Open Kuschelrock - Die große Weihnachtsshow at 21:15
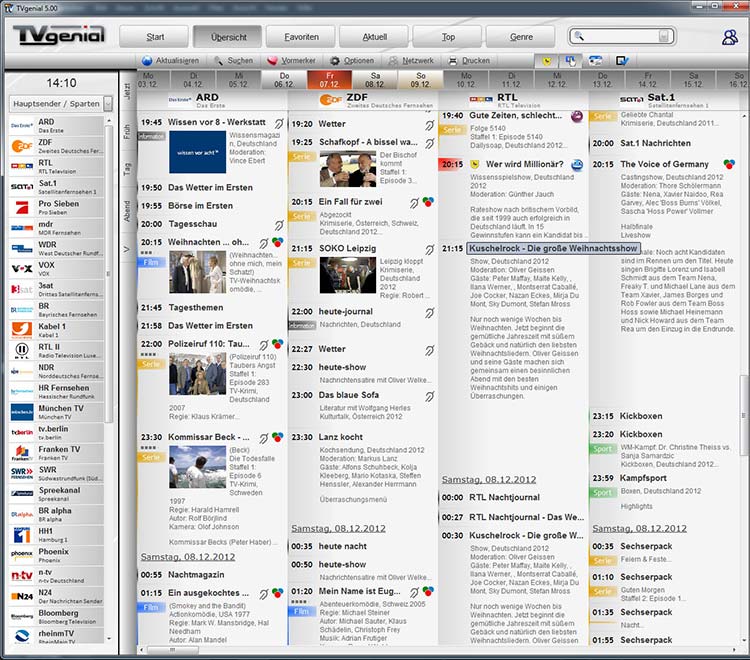 553,248
